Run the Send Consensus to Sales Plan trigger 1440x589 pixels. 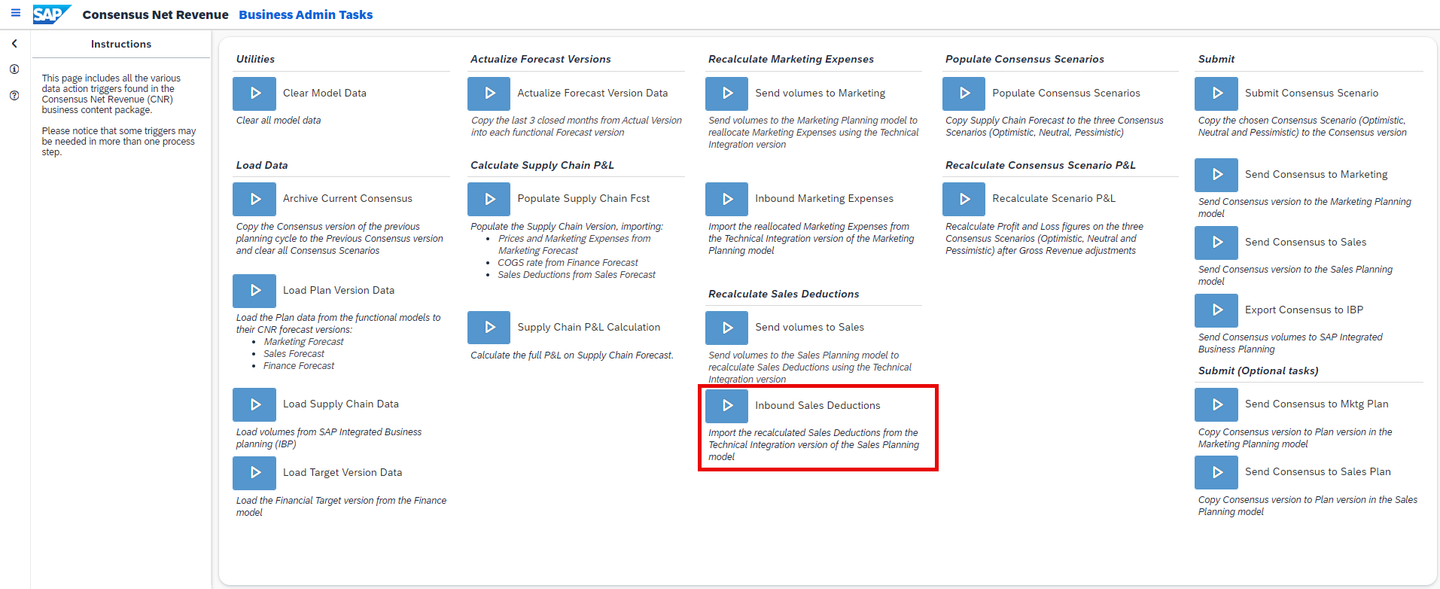click(1217, 472)
